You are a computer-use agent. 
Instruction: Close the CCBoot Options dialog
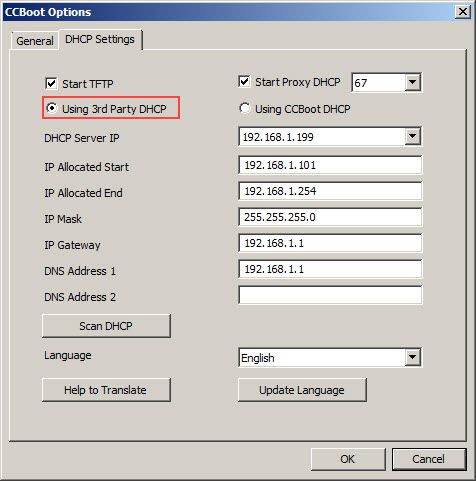[x=463, y=12]
